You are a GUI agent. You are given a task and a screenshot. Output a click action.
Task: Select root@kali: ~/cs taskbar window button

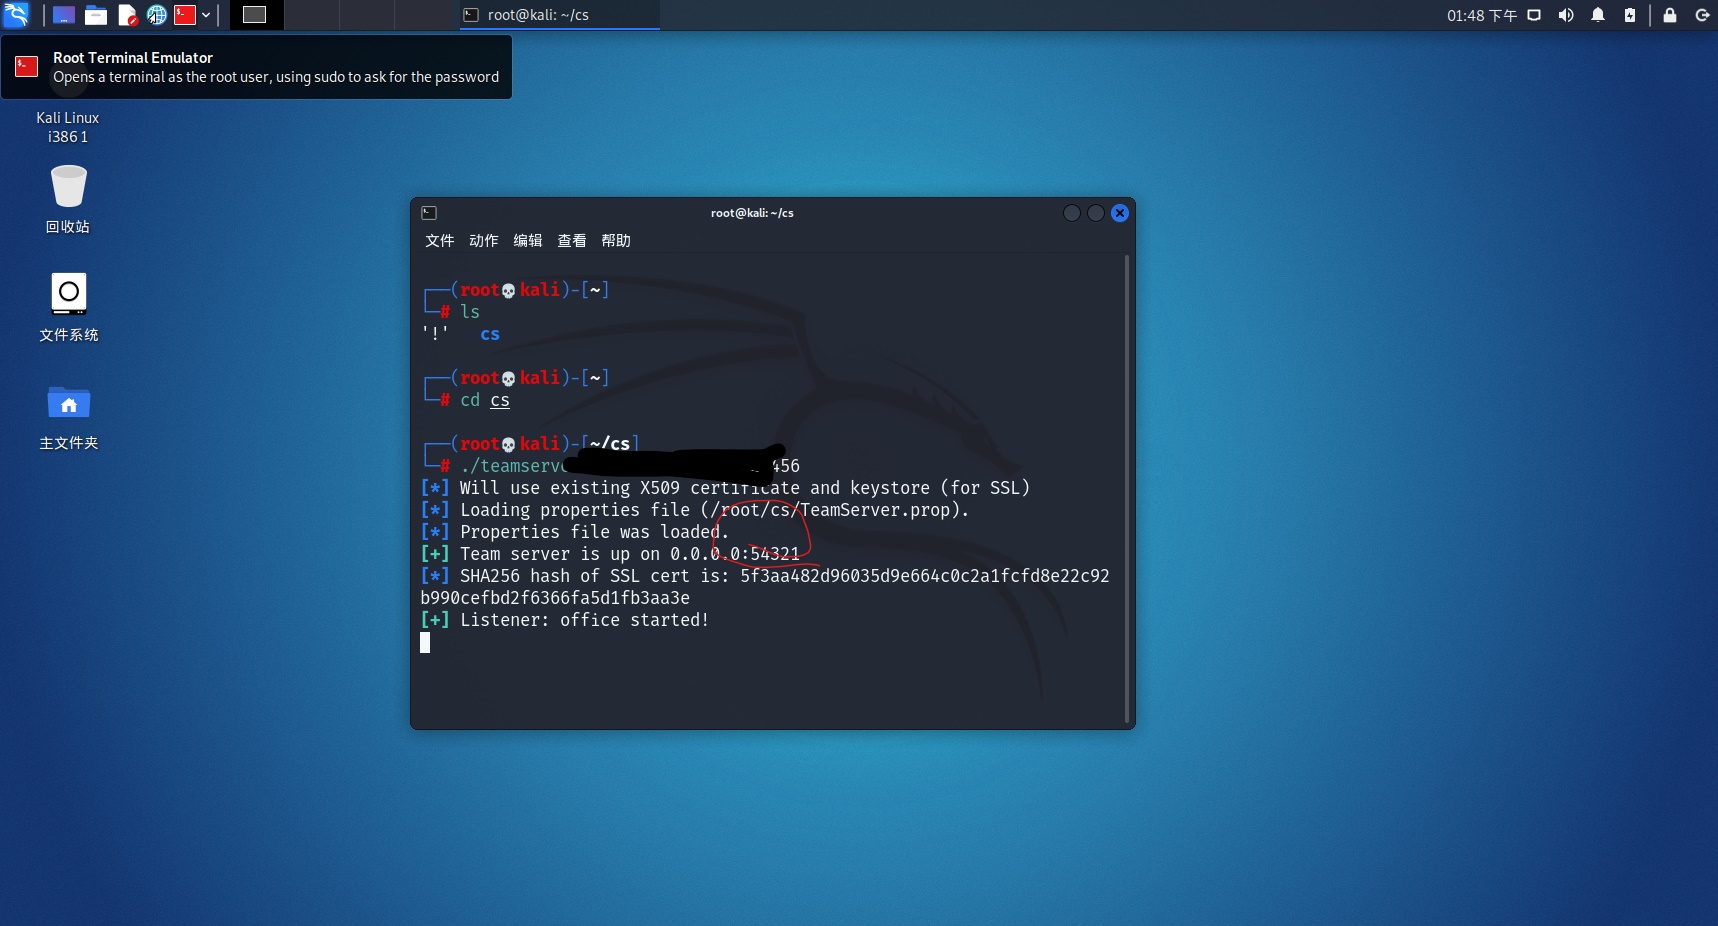[x=559, y=15]
